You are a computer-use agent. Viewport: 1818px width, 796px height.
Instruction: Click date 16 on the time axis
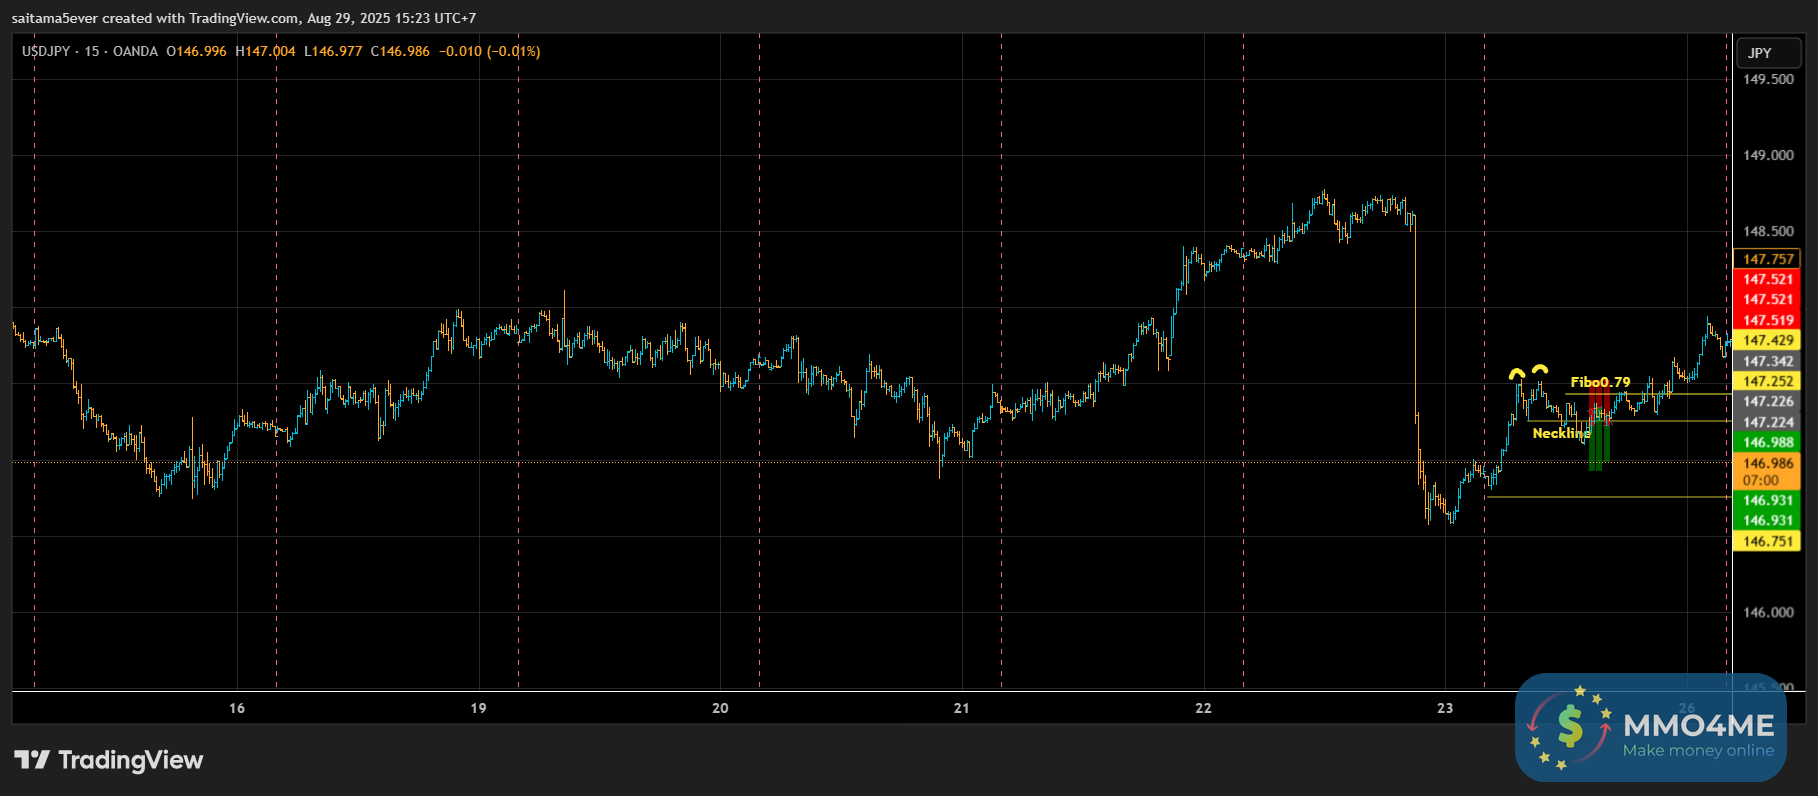[x=237, y=708]
